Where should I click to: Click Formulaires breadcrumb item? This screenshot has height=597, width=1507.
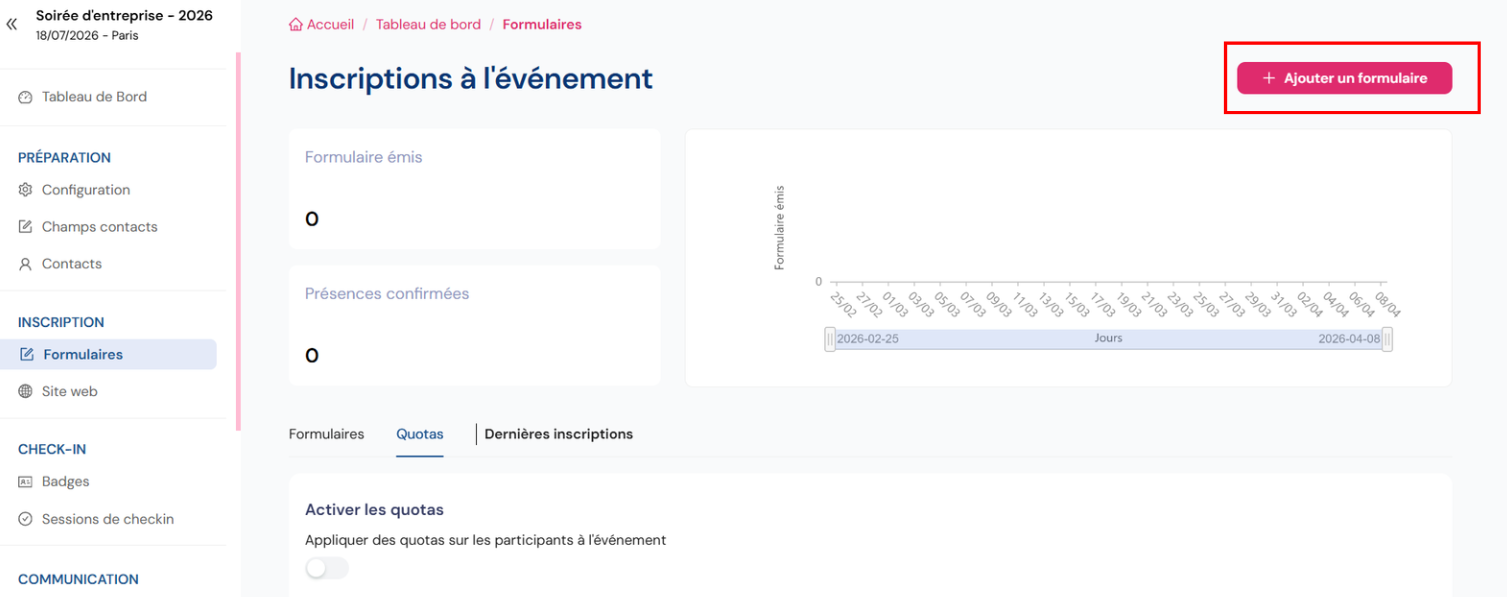click(x=542, y=25)
